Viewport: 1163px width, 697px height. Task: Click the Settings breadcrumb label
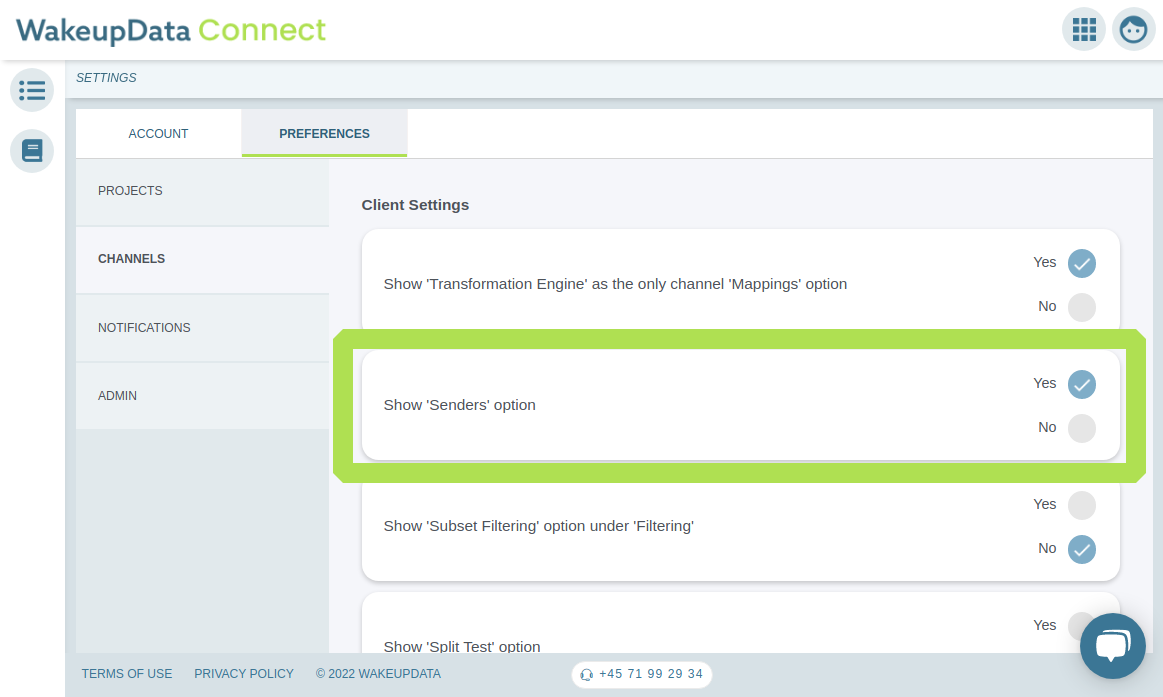[x=106, y=78]
